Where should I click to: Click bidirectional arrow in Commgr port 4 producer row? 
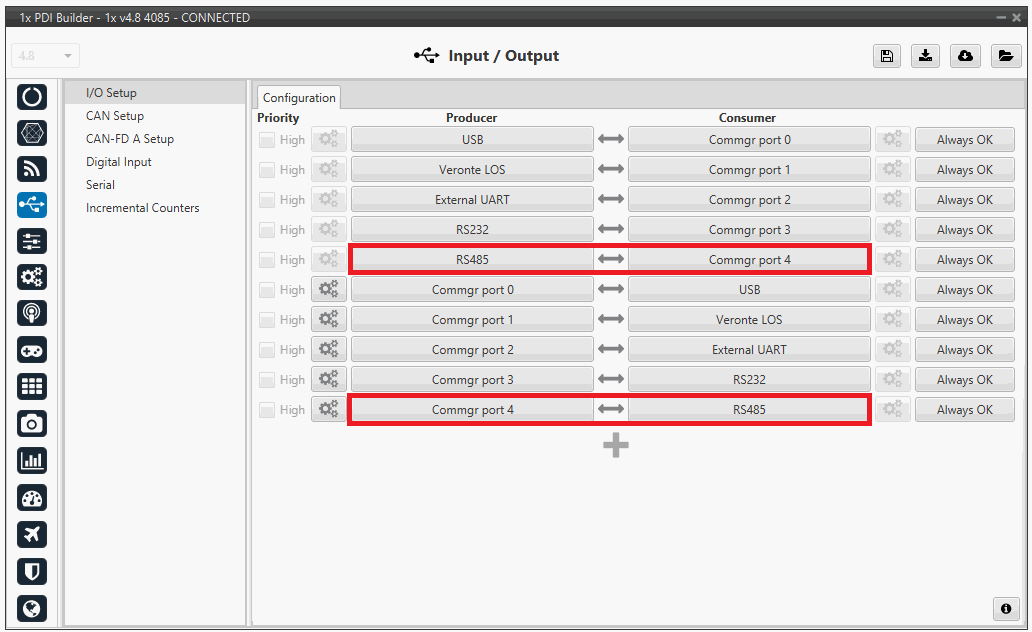(x=611, y=409)
